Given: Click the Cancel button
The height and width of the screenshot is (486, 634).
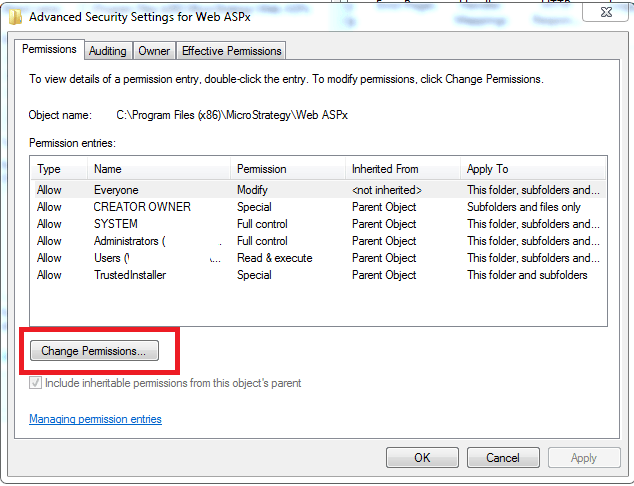Looking at the screenshot, I should (502, 457).
